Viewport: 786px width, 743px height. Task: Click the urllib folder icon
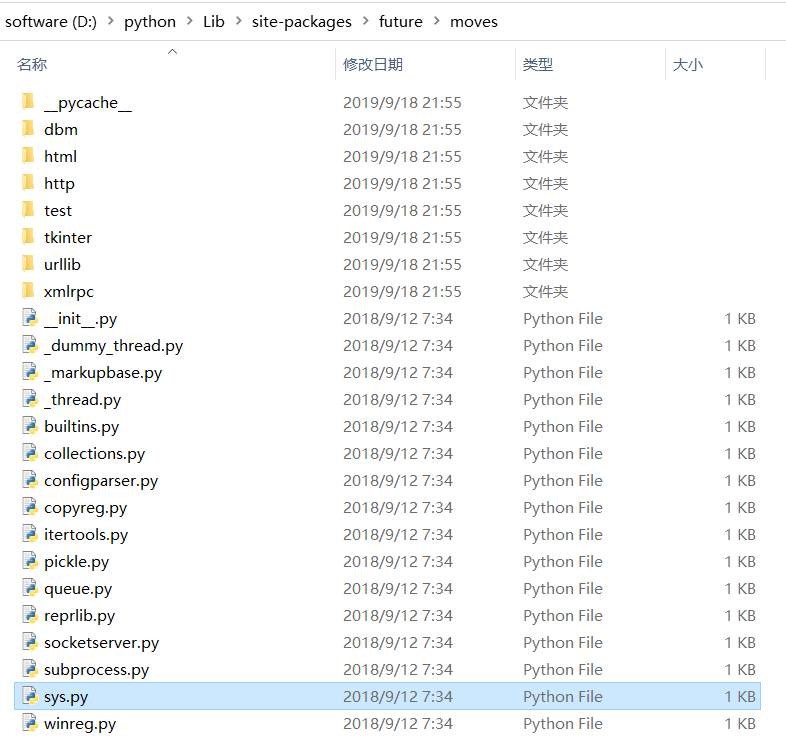(x=29, y=264)
